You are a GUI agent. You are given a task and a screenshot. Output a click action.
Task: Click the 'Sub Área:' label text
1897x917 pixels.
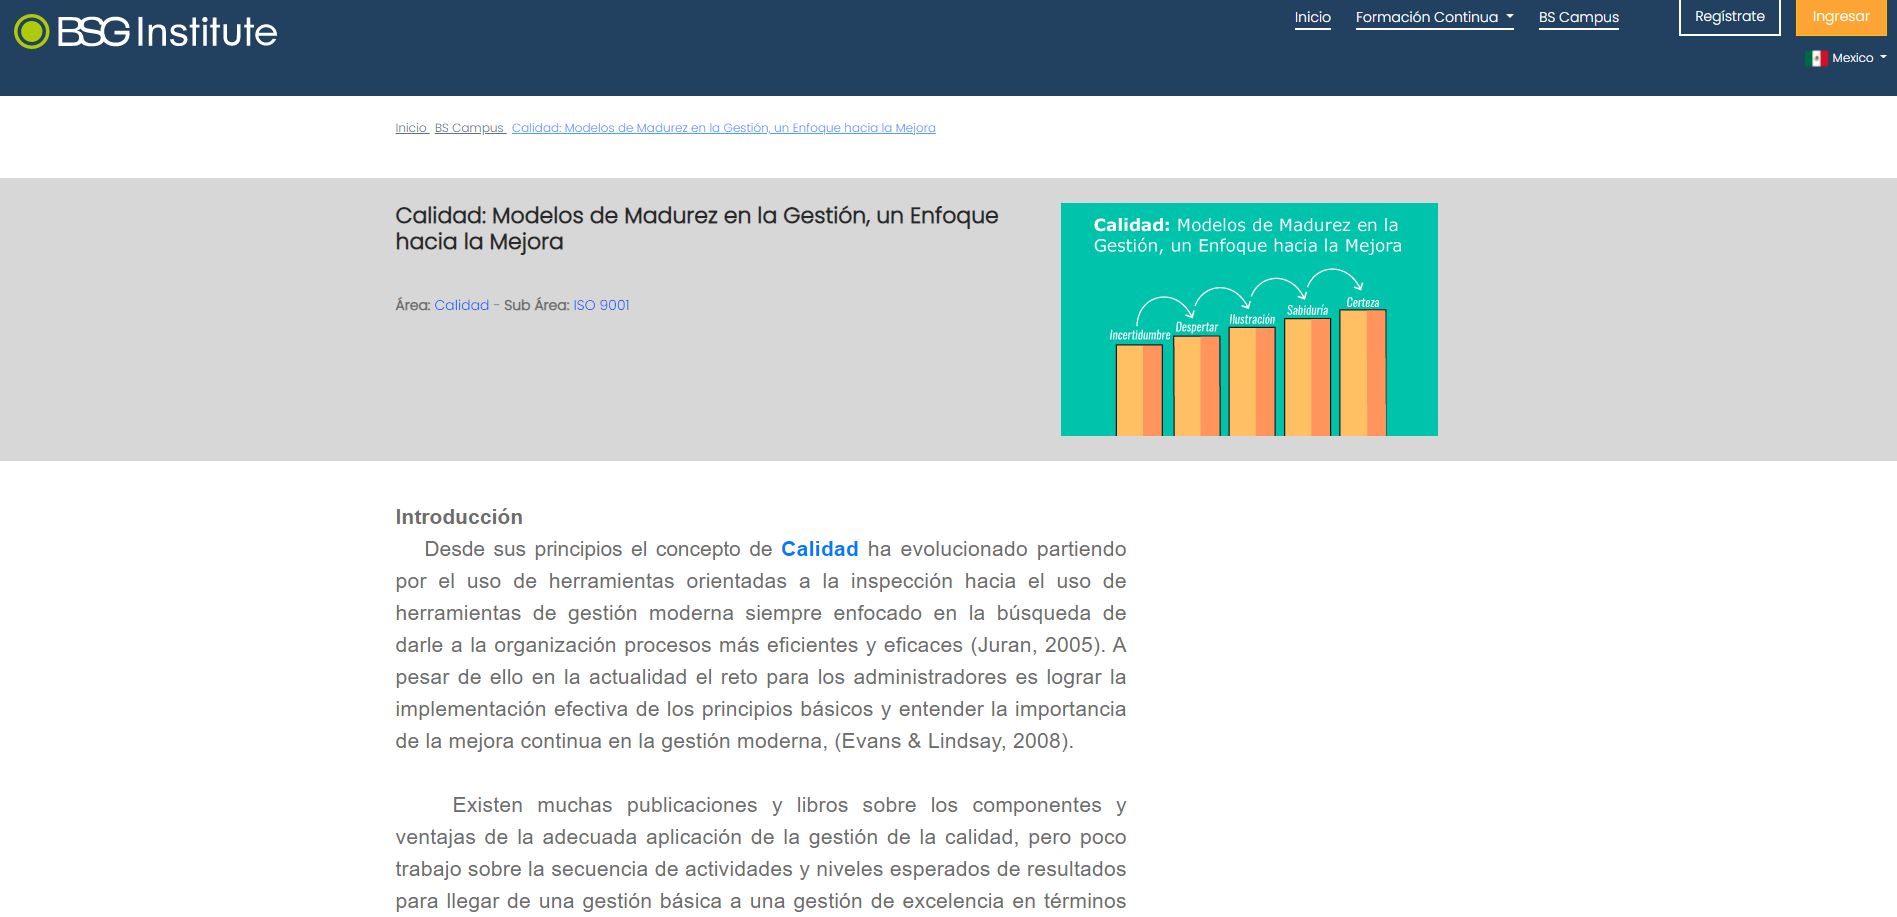(536, 305)
